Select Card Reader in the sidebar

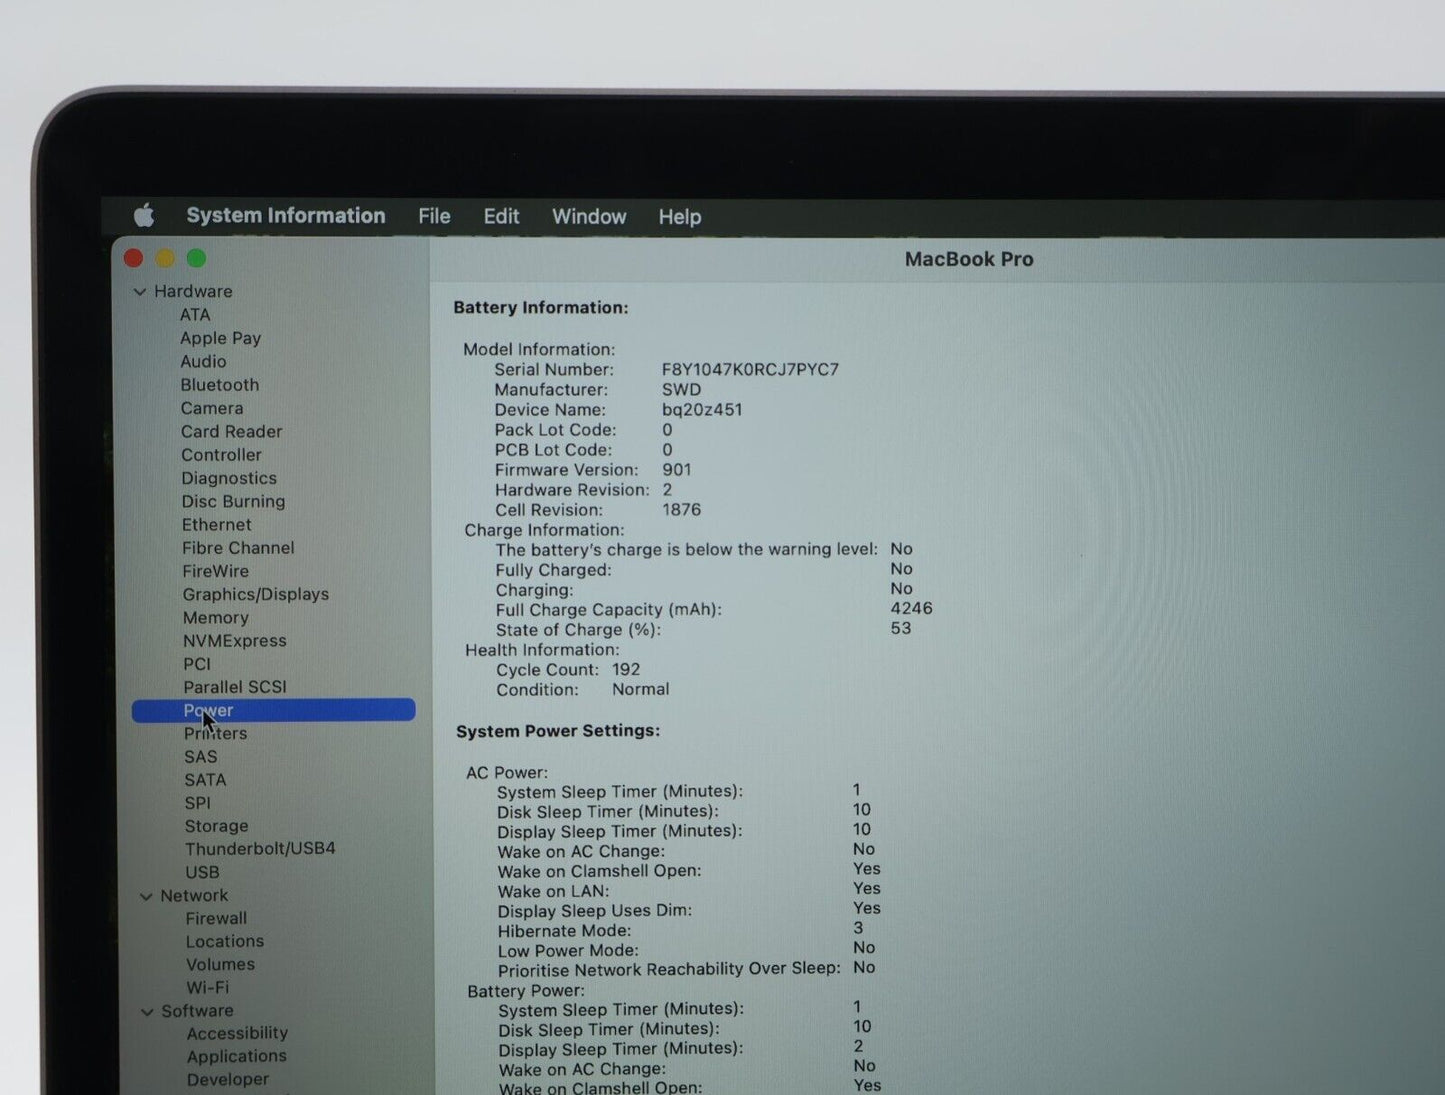pyautogui.click(x=232, y=431)
